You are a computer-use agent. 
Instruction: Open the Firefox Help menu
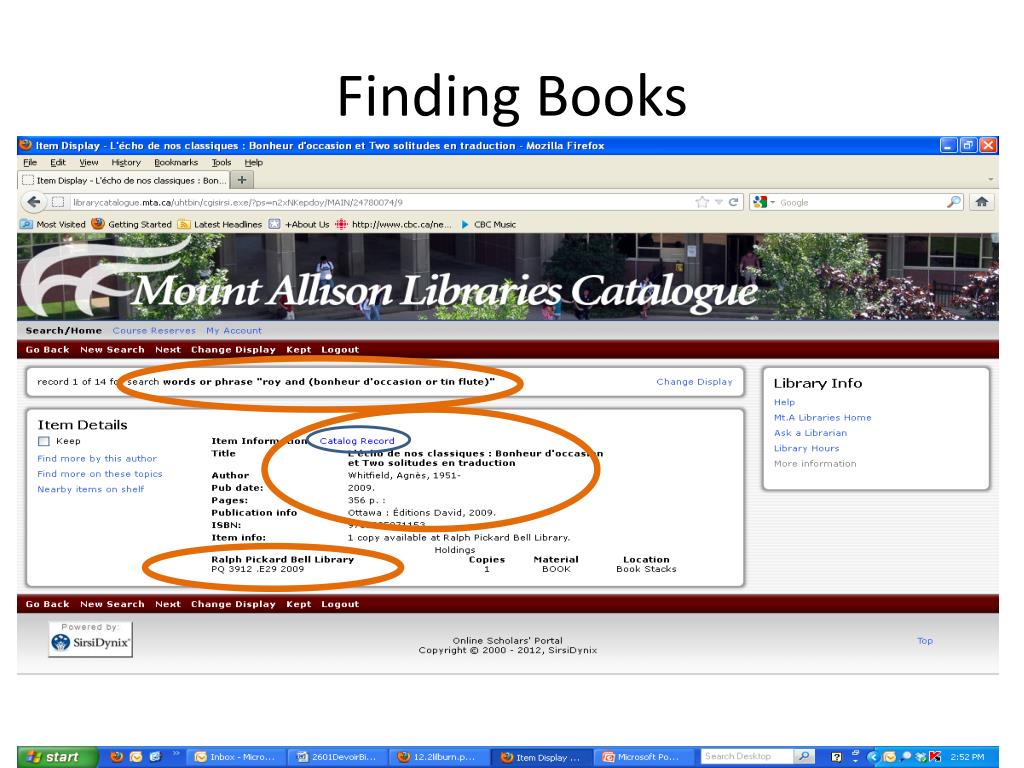pyautogui.click(x=253, y=163)
